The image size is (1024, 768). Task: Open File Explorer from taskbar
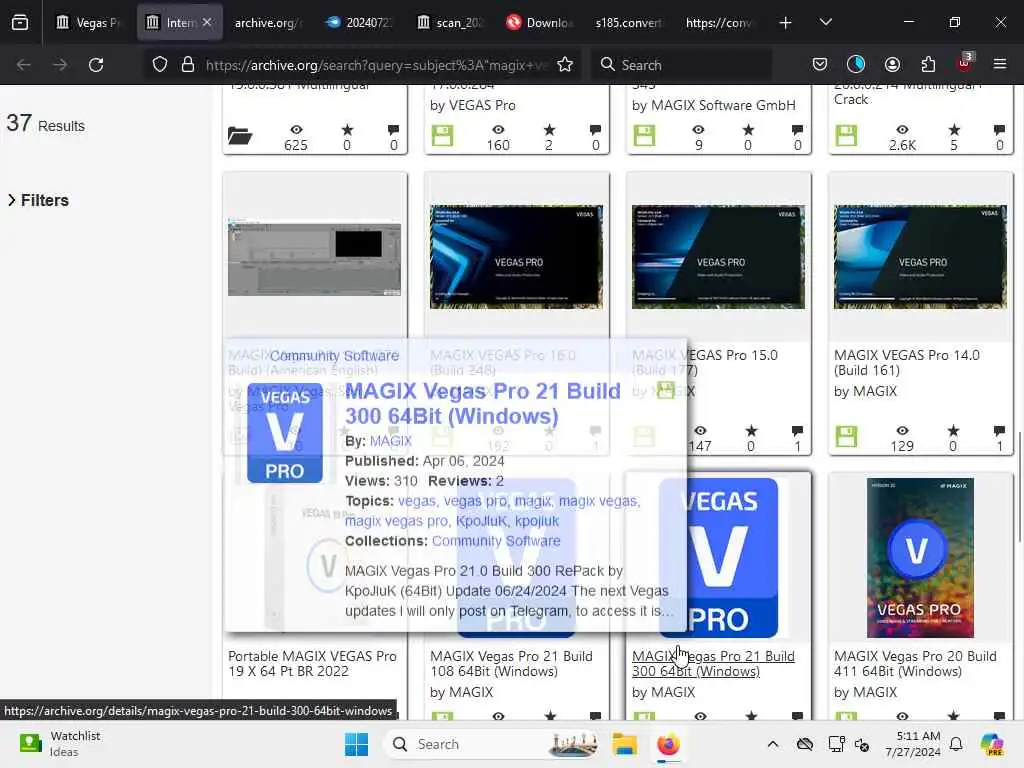pyautogui.click(x=624, y=744)
